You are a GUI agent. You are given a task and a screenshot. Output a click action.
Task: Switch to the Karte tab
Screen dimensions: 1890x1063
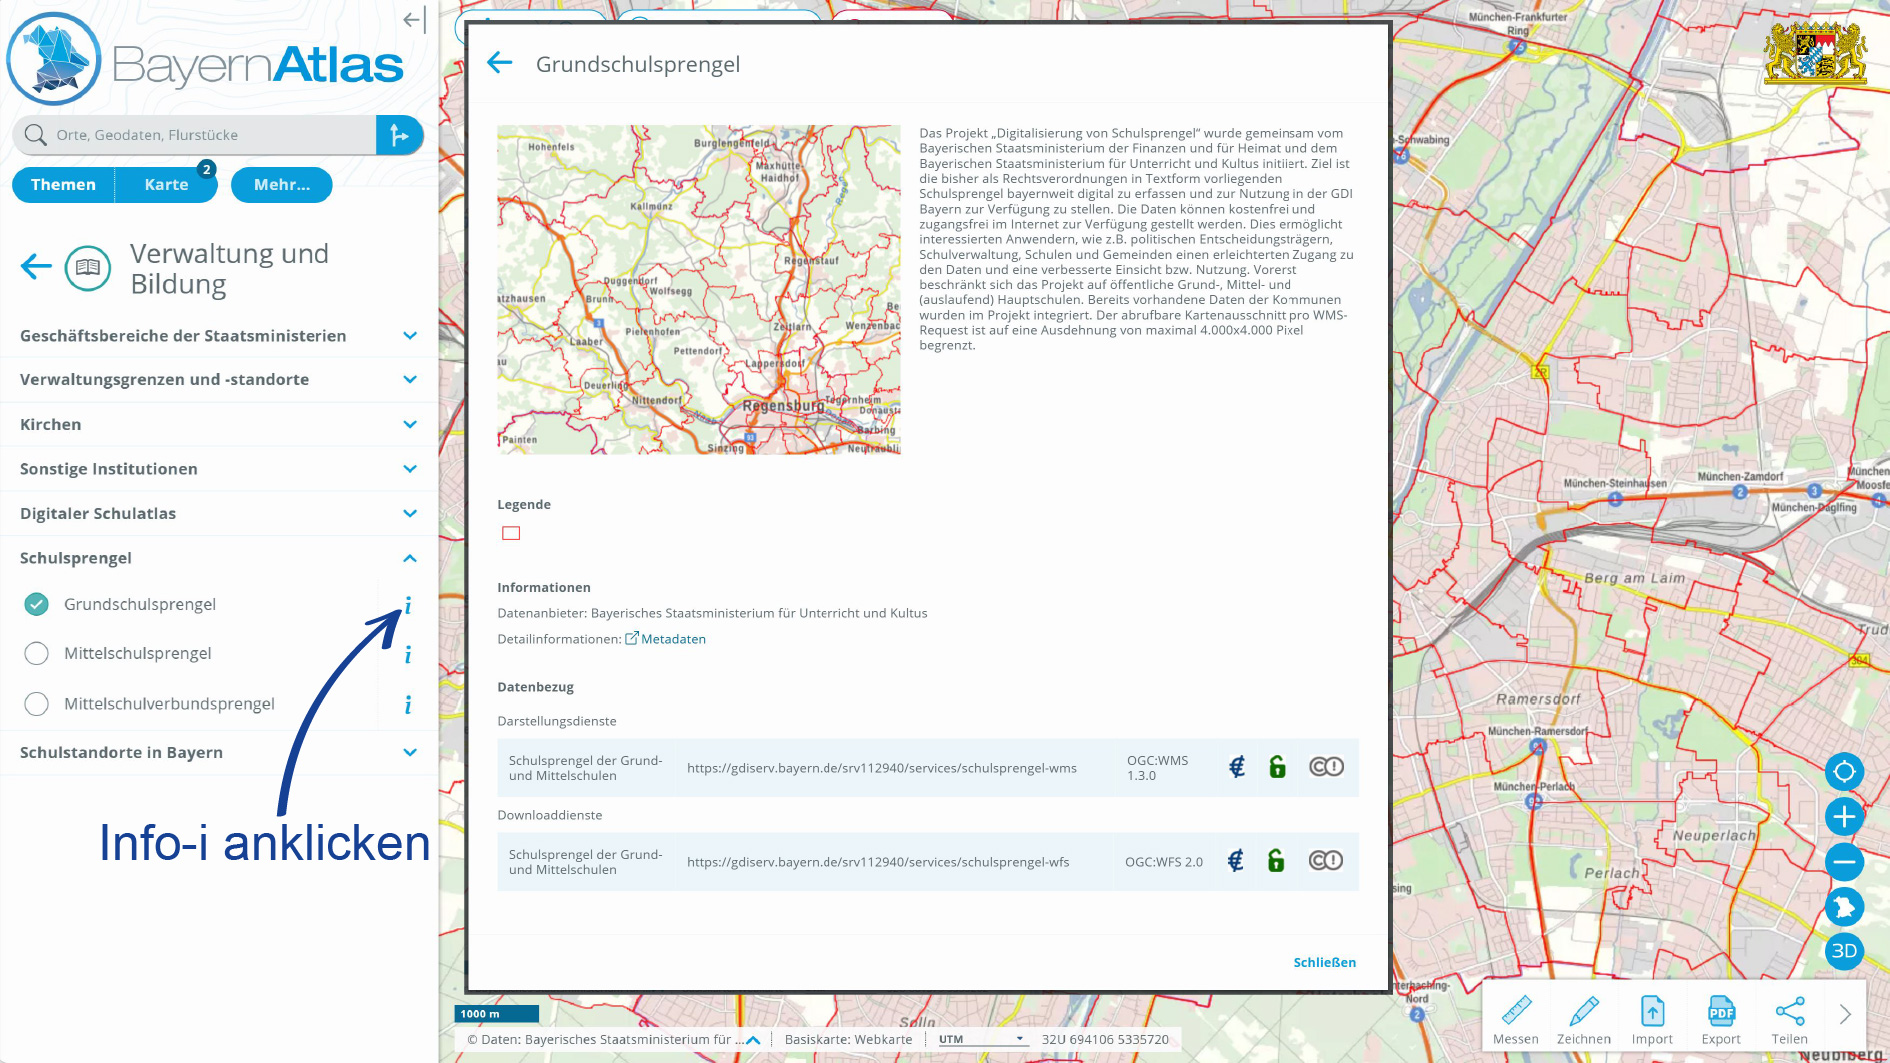tap(166, 185)
